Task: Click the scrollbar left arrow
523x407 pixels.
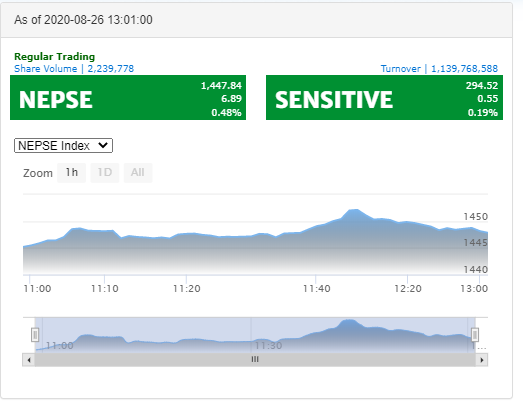Action: pos(29,360)
